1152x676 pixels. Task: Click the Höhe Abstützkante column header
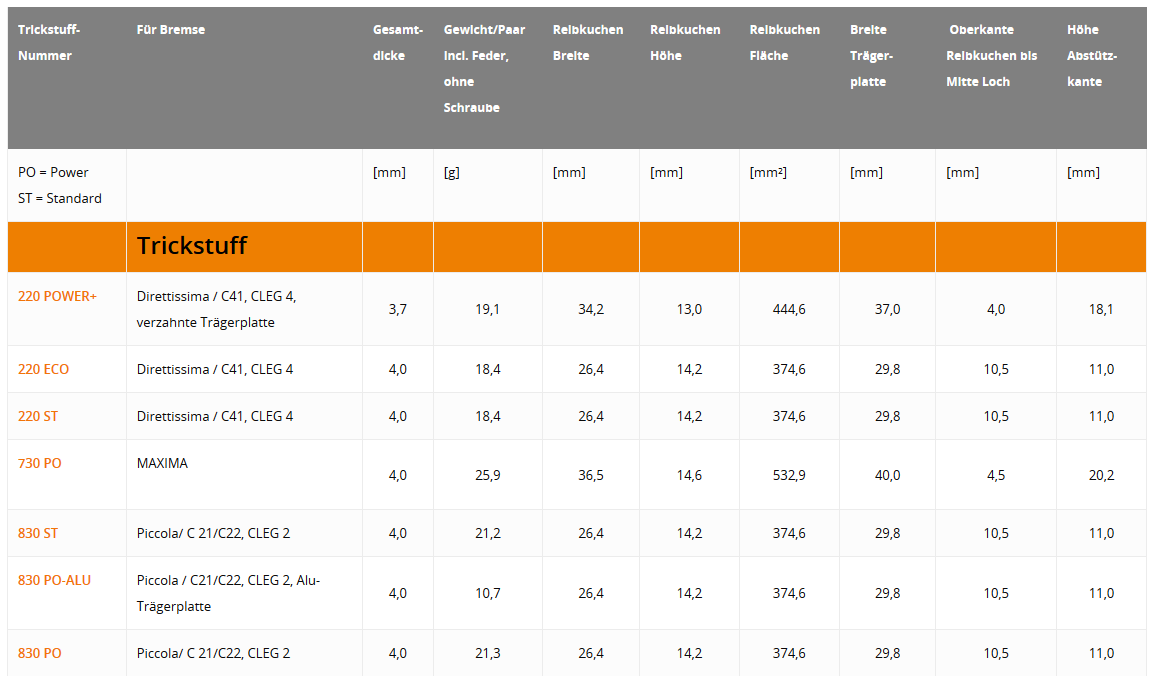coord(1092,56)
